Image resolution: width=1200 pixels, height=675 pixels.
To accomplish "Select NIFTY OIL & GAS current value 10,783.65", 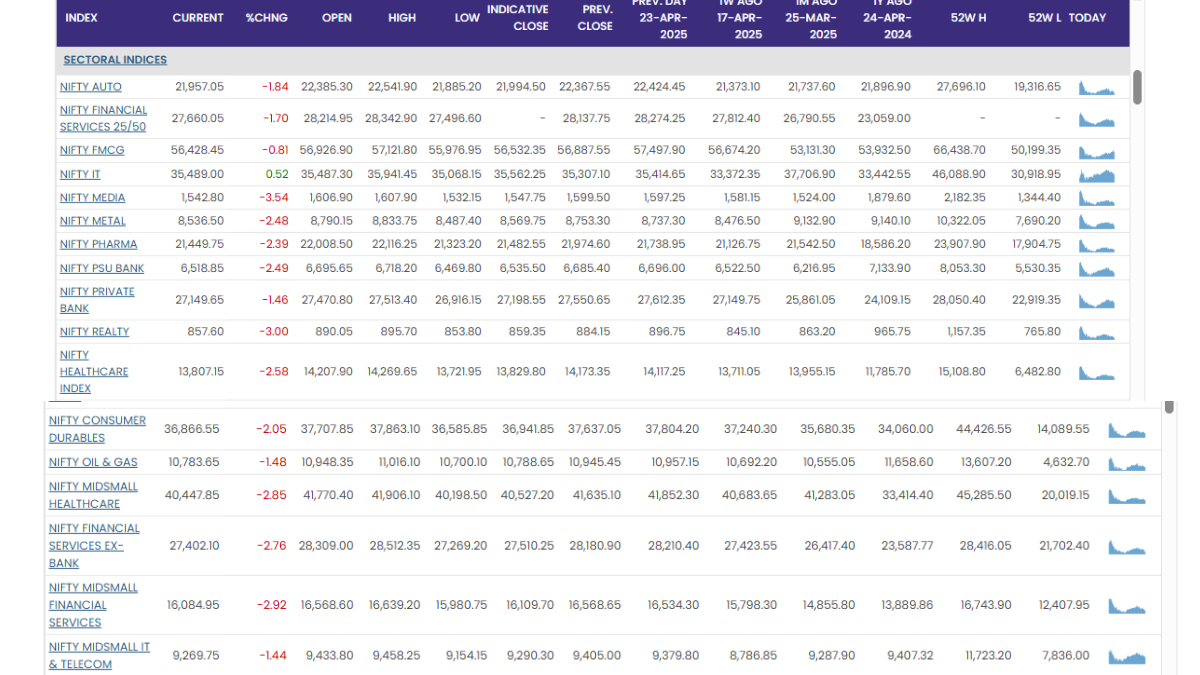I will click(x=192, y=462).
